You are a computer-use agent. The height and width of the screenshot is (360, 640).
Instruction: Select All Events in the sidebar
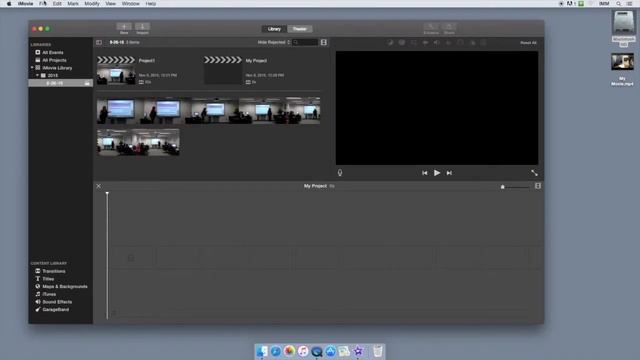[x=53, y=52]
